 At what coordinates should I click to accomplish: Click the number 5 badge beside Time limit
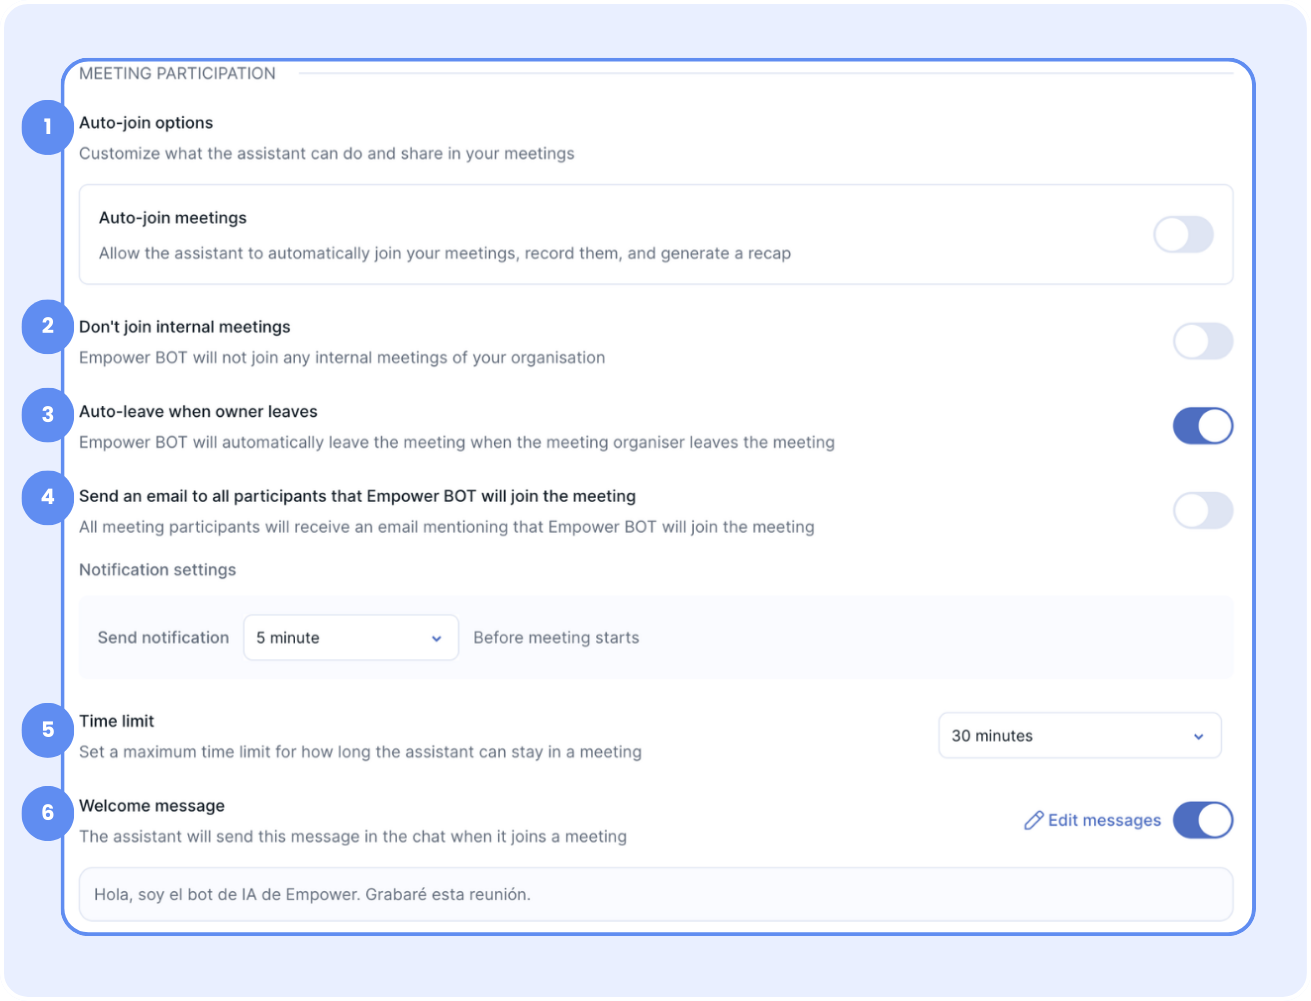tap(47, 730)
